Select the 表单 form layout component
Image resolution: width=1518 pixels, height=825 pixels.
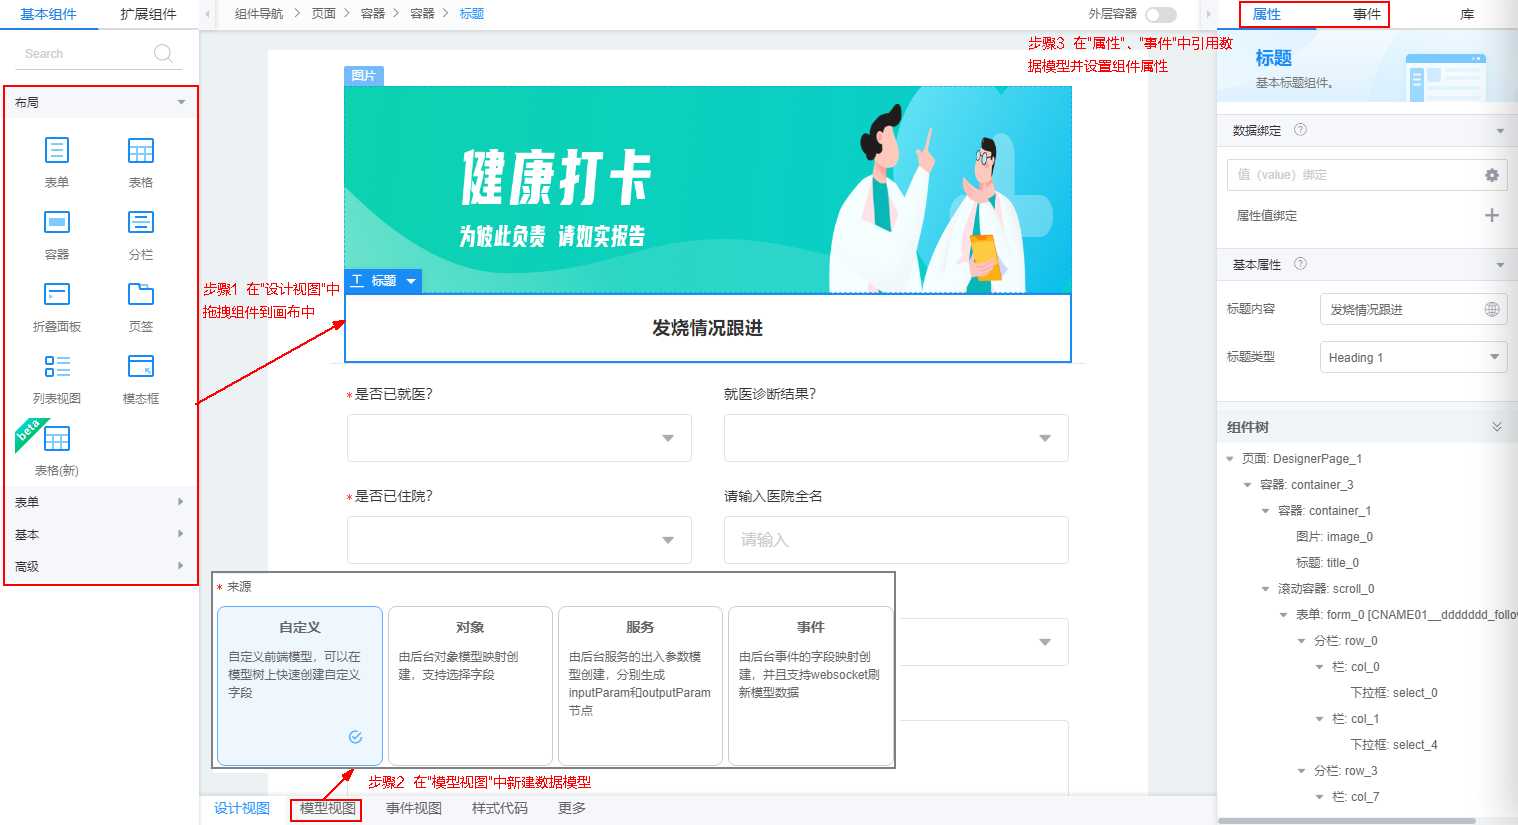[x=57, y=162]
